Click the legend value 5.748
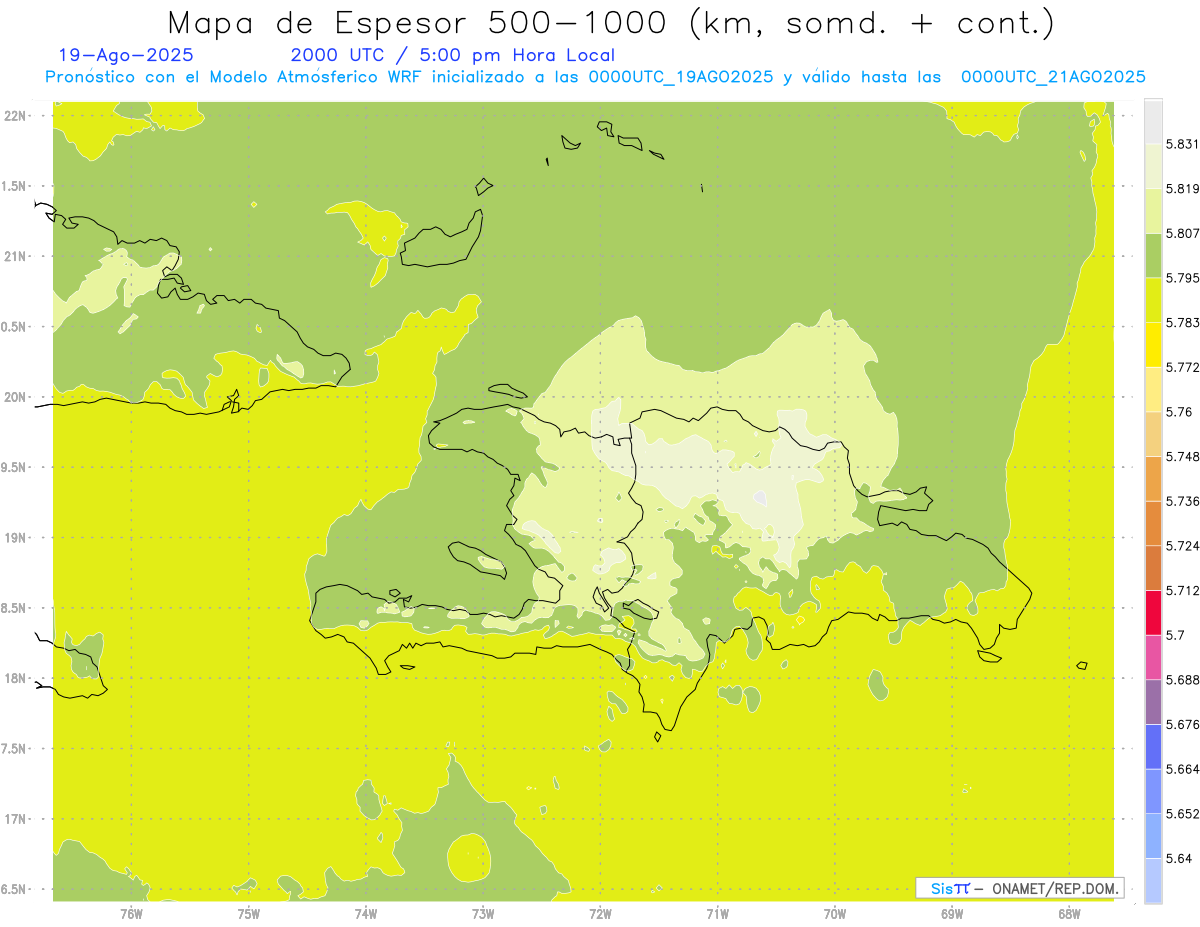The height and width of the screenshot is (927, 1200). point(1183,457)
